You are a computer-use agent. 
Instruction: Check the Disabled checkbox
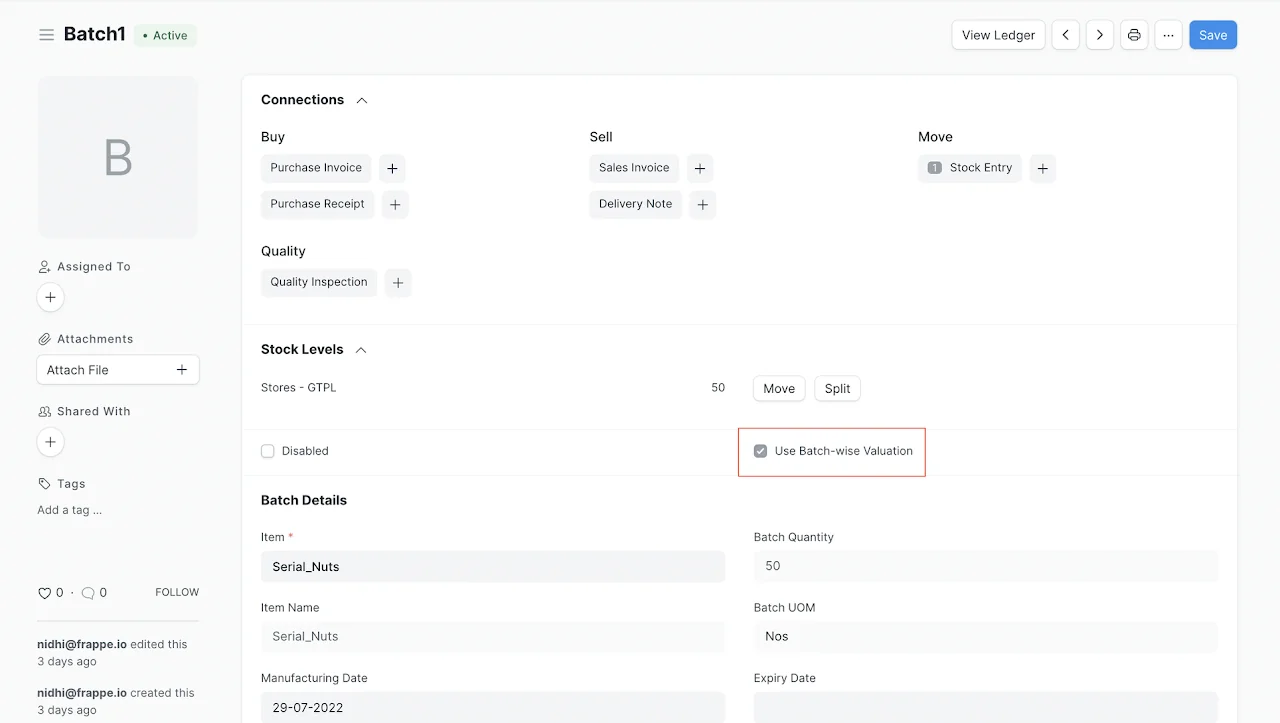[x=267, y=451]
